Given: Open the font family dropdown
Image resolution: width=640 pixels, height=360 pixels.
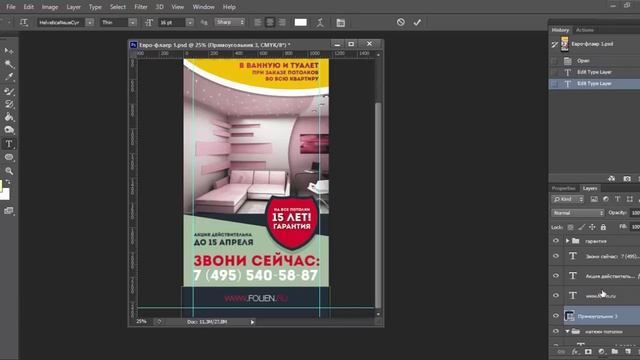Looking at the screenshot, I should tap(90, 22).
